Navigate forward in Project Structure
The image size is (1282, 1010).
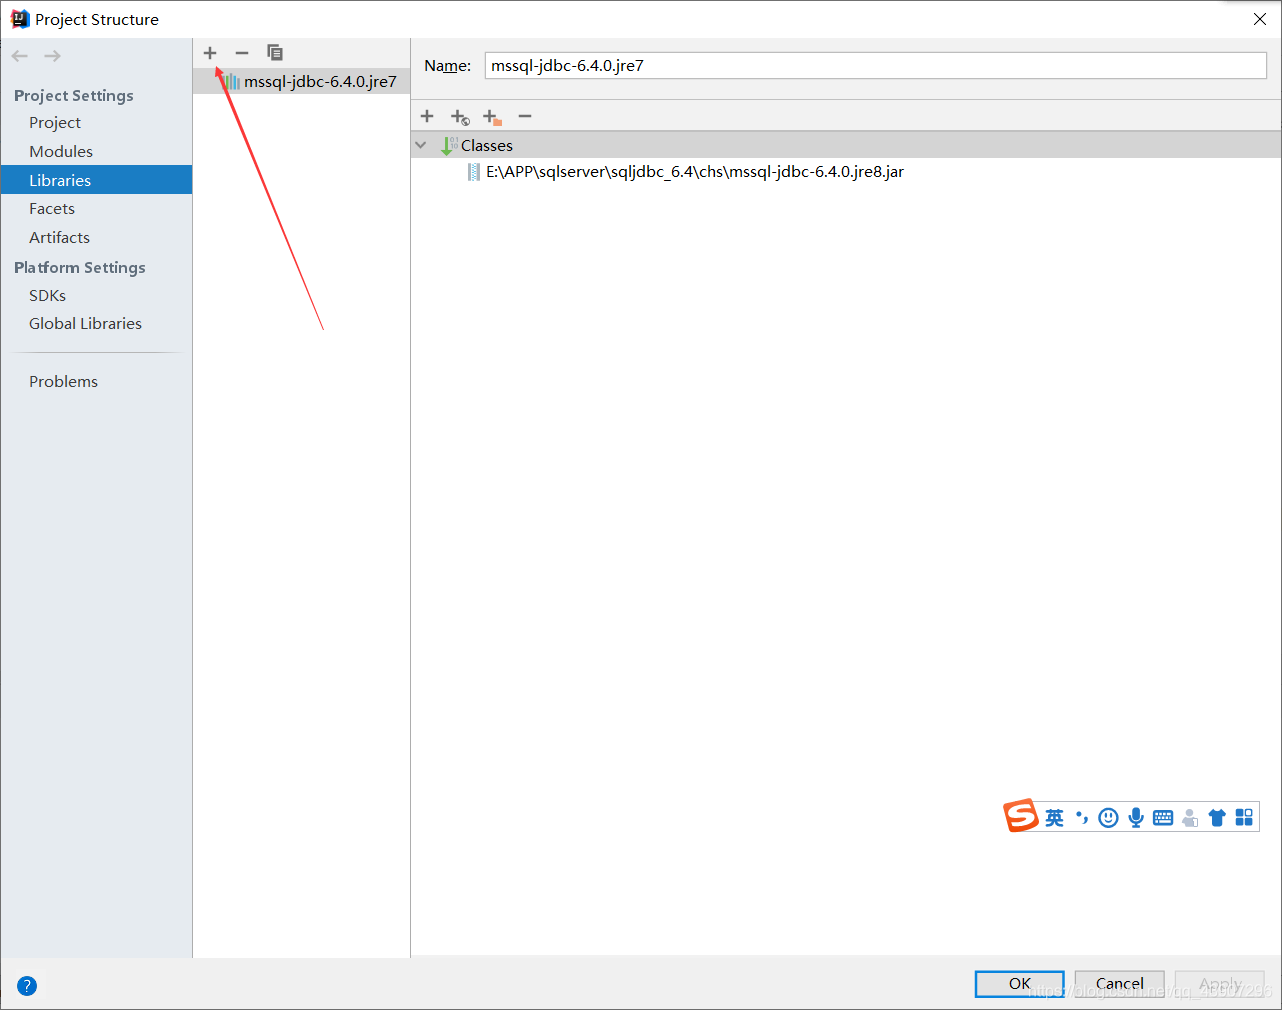click(x=52, y=56)
